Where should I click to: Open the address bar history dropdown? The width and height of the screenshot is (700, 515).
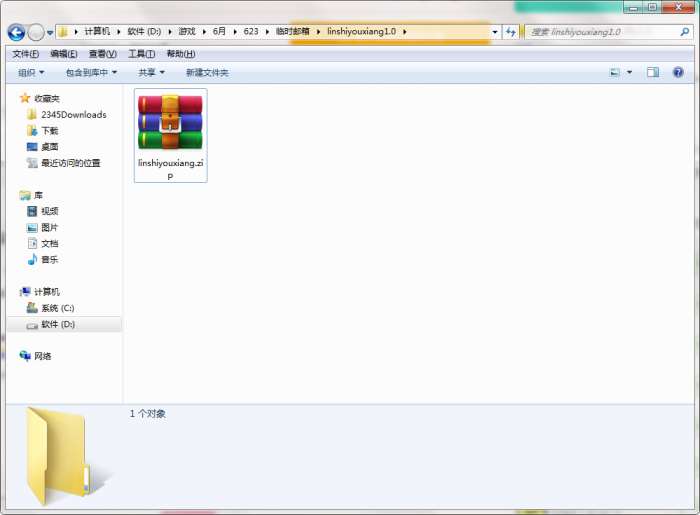pos(495,32)
